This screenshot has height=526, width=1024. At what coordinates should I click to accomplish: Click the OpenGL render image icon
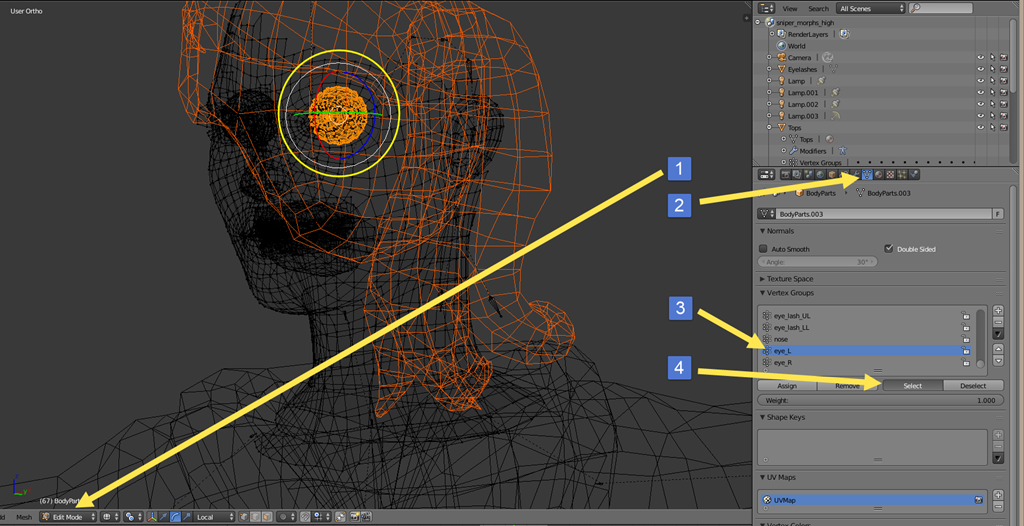click(x=354, y=517)
